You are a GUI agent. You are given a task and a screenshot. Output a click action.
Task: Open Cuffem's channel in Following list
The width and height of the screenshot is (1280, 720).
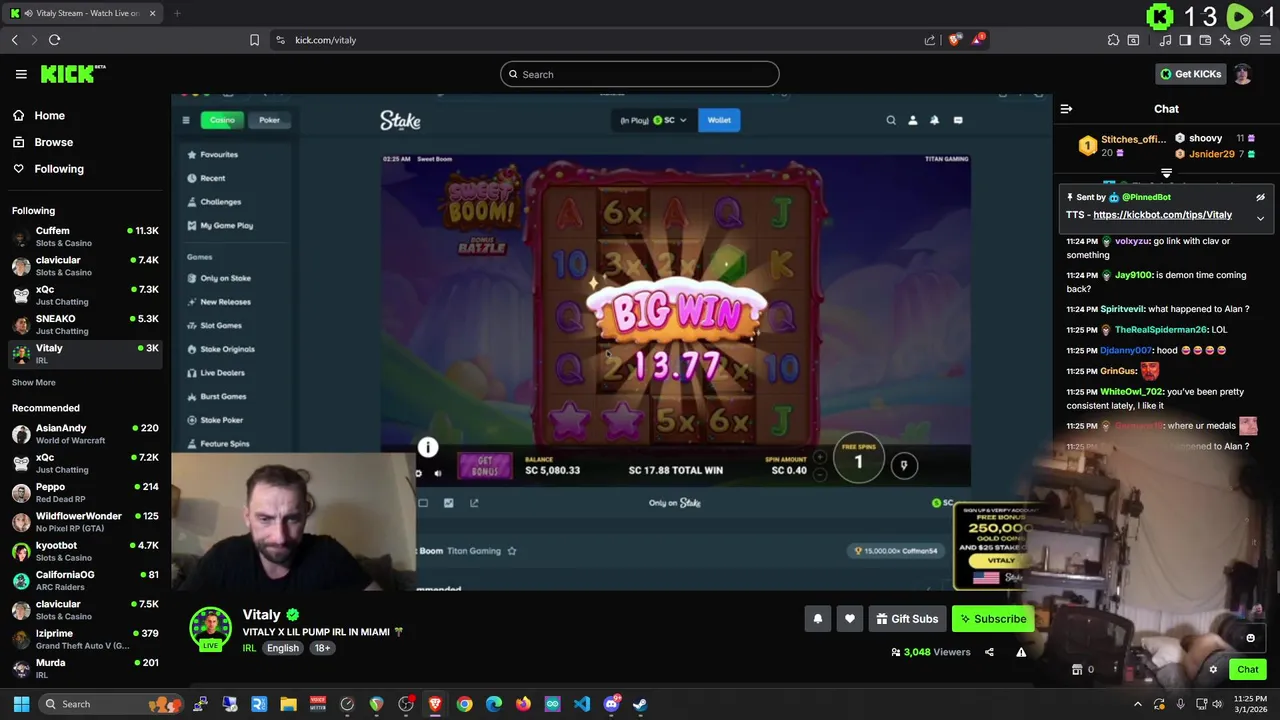tap(85, 237)
